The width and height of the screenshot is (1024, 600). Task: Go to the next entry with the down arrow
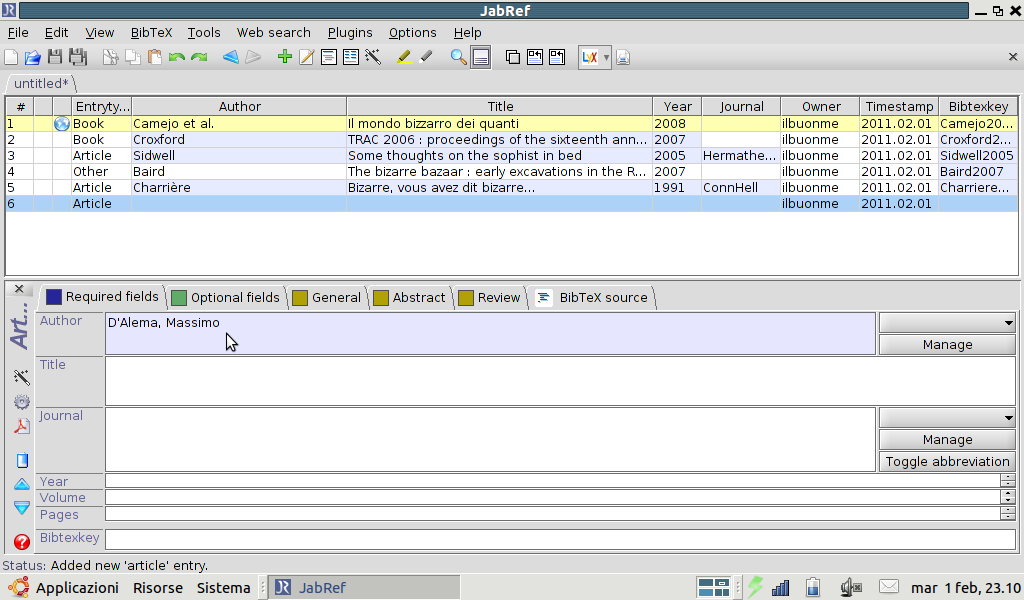tap(22, 507)
